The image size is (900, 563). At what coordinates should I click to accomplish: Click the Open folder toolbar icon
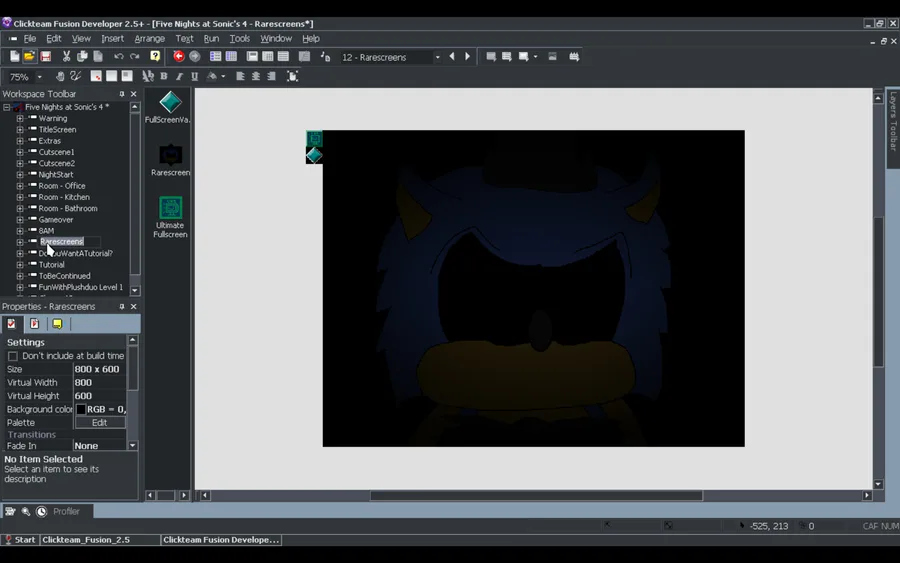(29, 56)
